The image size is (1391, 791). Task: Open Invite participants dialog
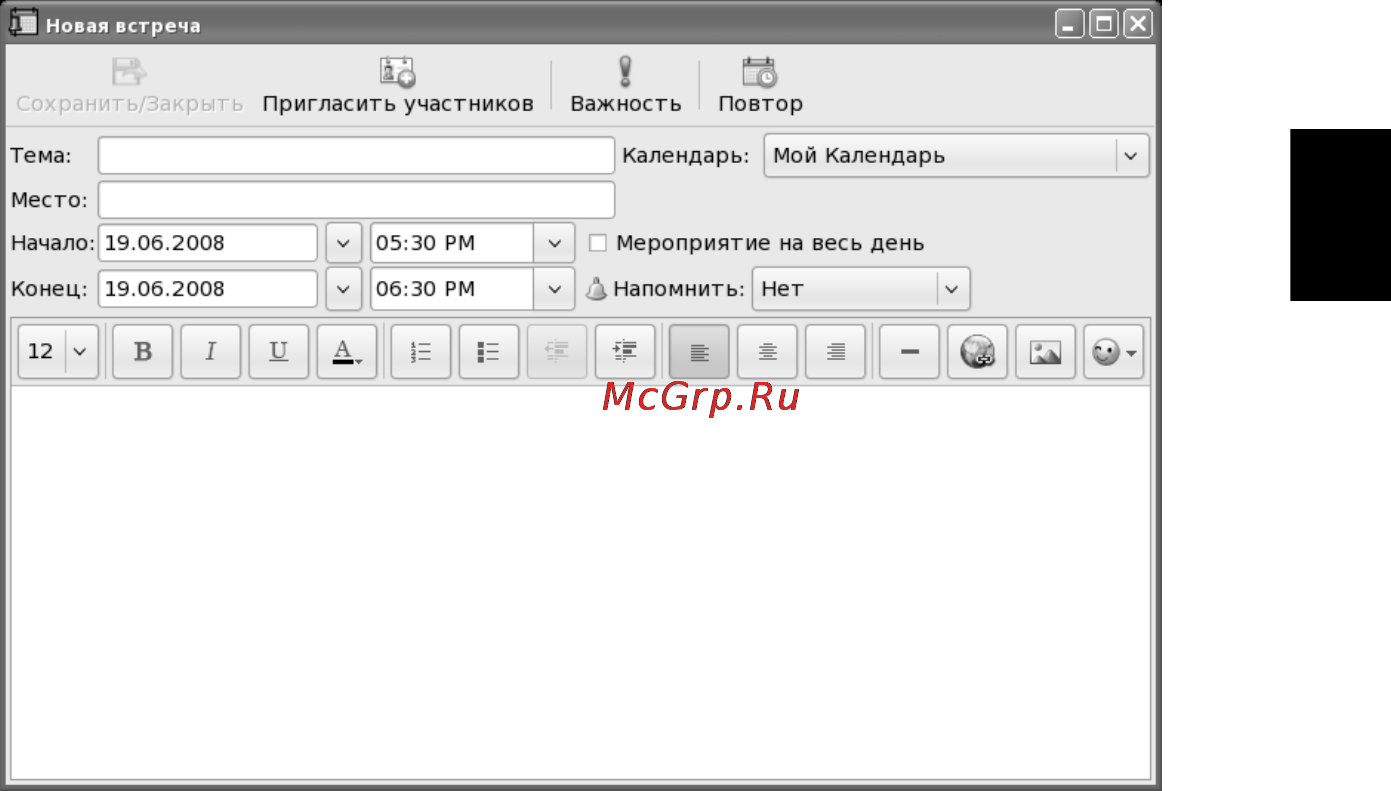[x=398, y=86]
